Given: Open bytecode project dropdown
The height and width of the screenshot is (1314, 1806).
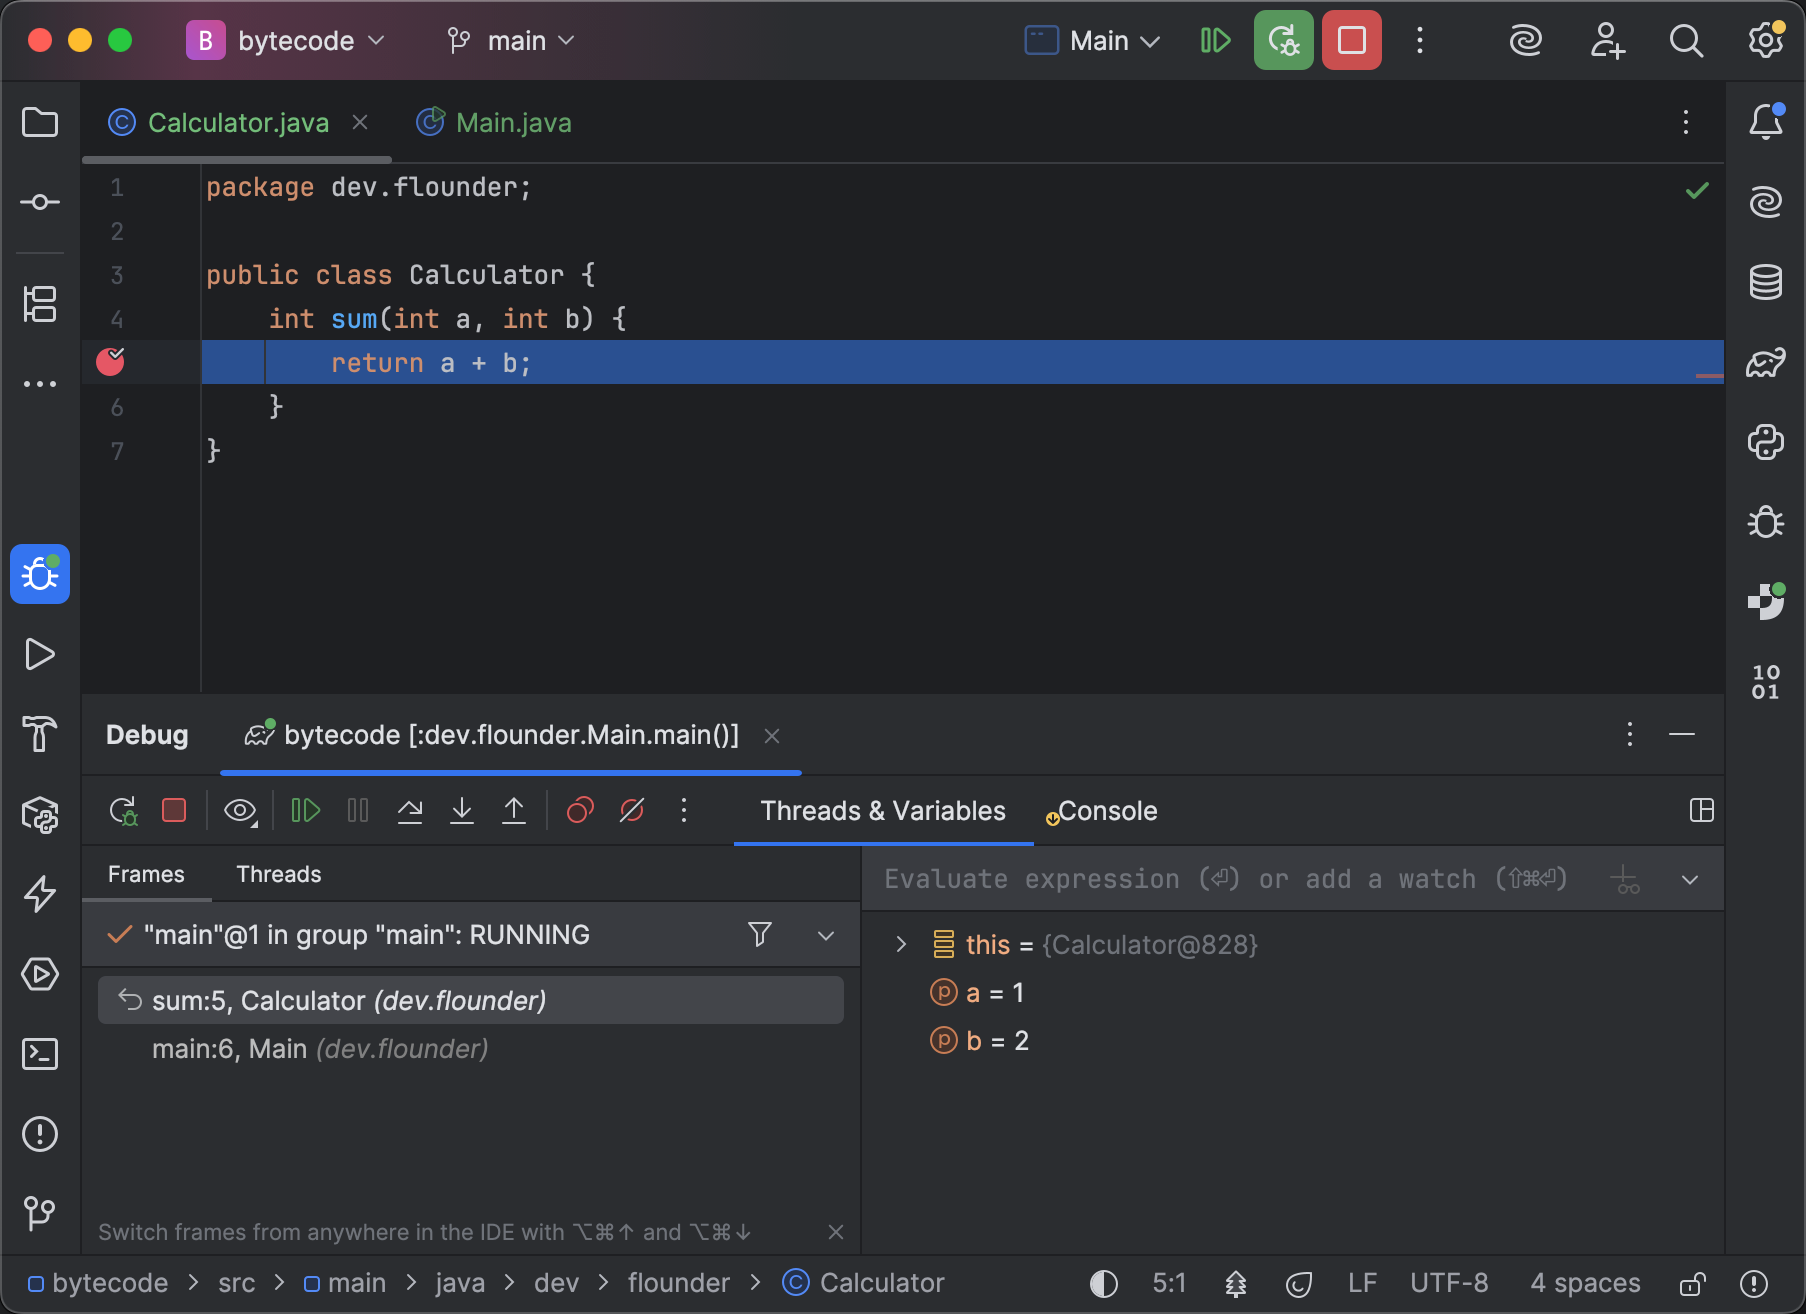Looking at the screenshot, I should pos(286,41).
